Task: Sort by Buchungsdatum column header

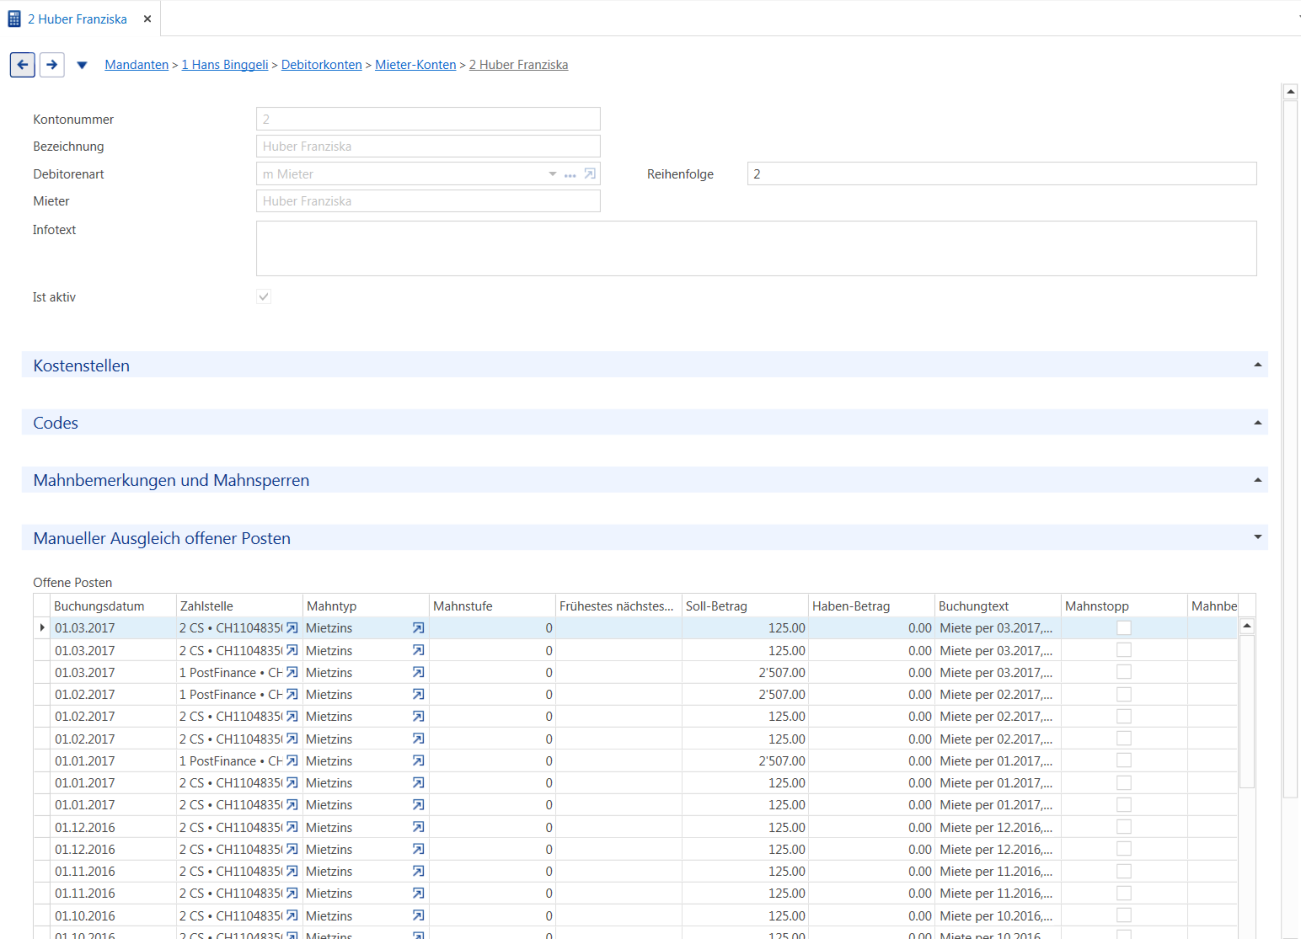Action: pos(113,606)
